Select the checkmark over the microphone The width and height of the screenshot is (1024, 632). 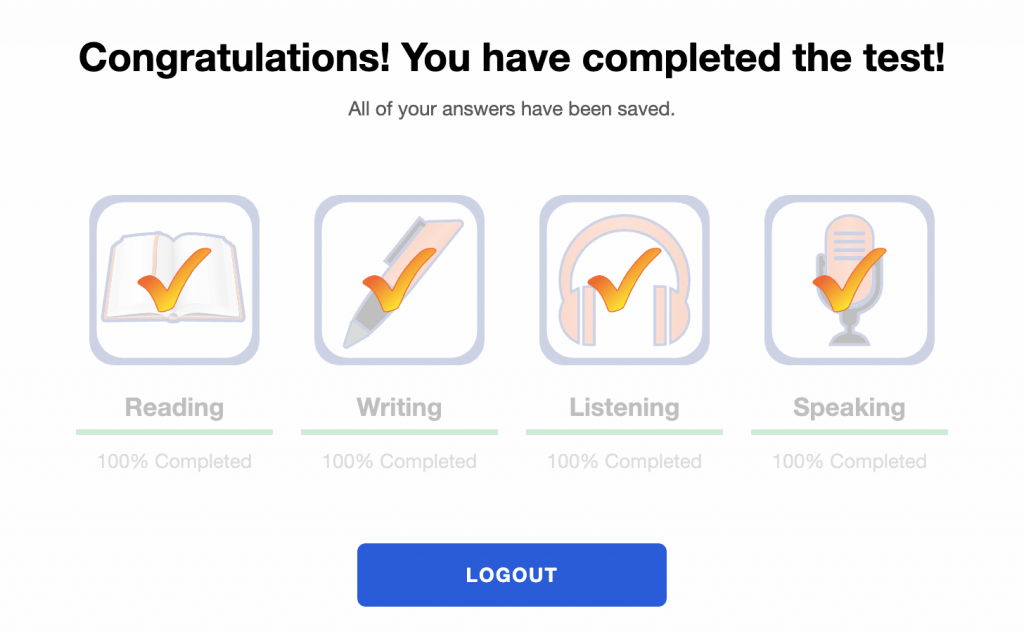(849, 279)
